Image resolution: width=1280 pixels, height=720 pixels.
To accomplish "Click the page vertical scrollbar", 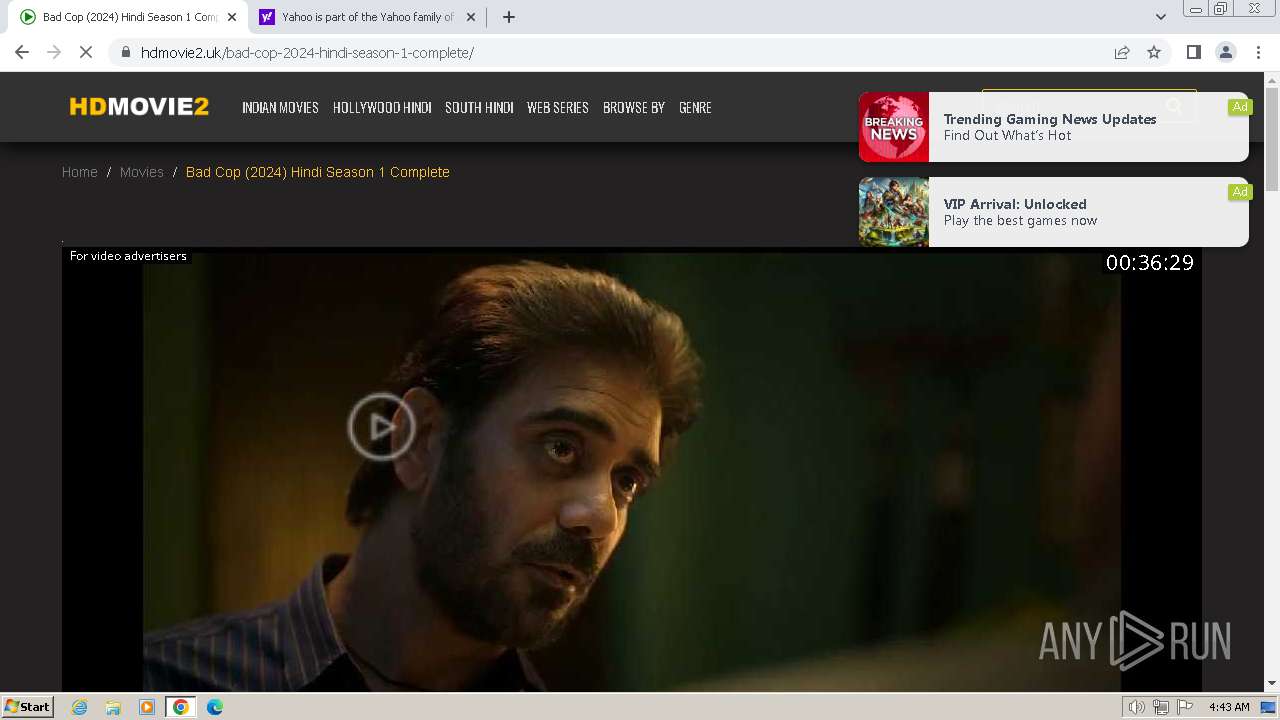I will (x=1272, y=140).
